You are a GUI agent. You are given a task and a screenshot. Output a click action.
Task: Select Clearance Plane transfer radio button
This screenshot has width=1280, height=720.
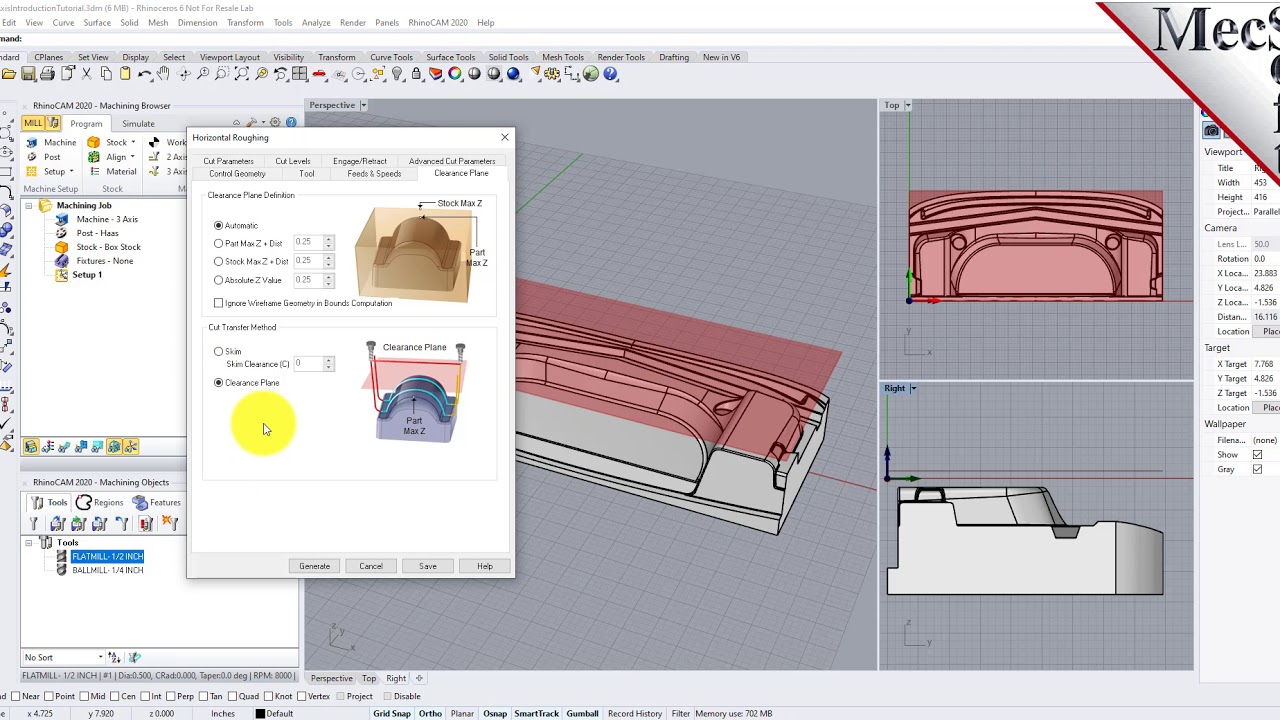[218, 382]
